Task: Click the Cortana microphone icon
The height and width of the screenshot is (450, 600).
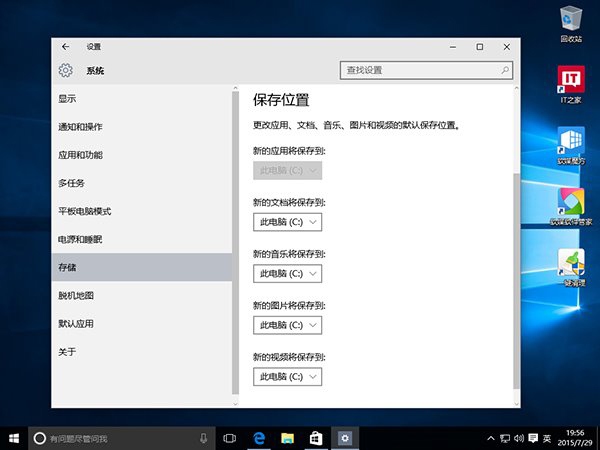Action: pyautogui.click(x=203, y=438)
